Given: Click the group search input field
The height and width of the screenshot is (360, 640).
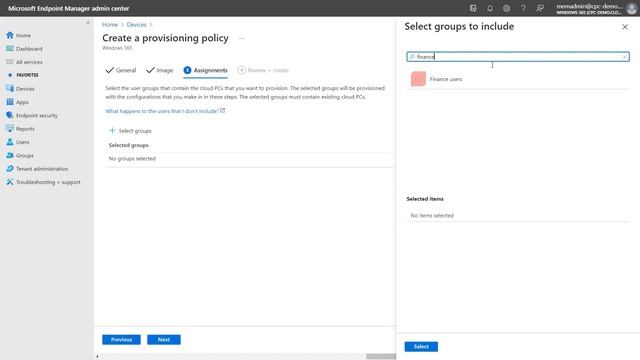Looking at the screenshot, I should (518, 57).
